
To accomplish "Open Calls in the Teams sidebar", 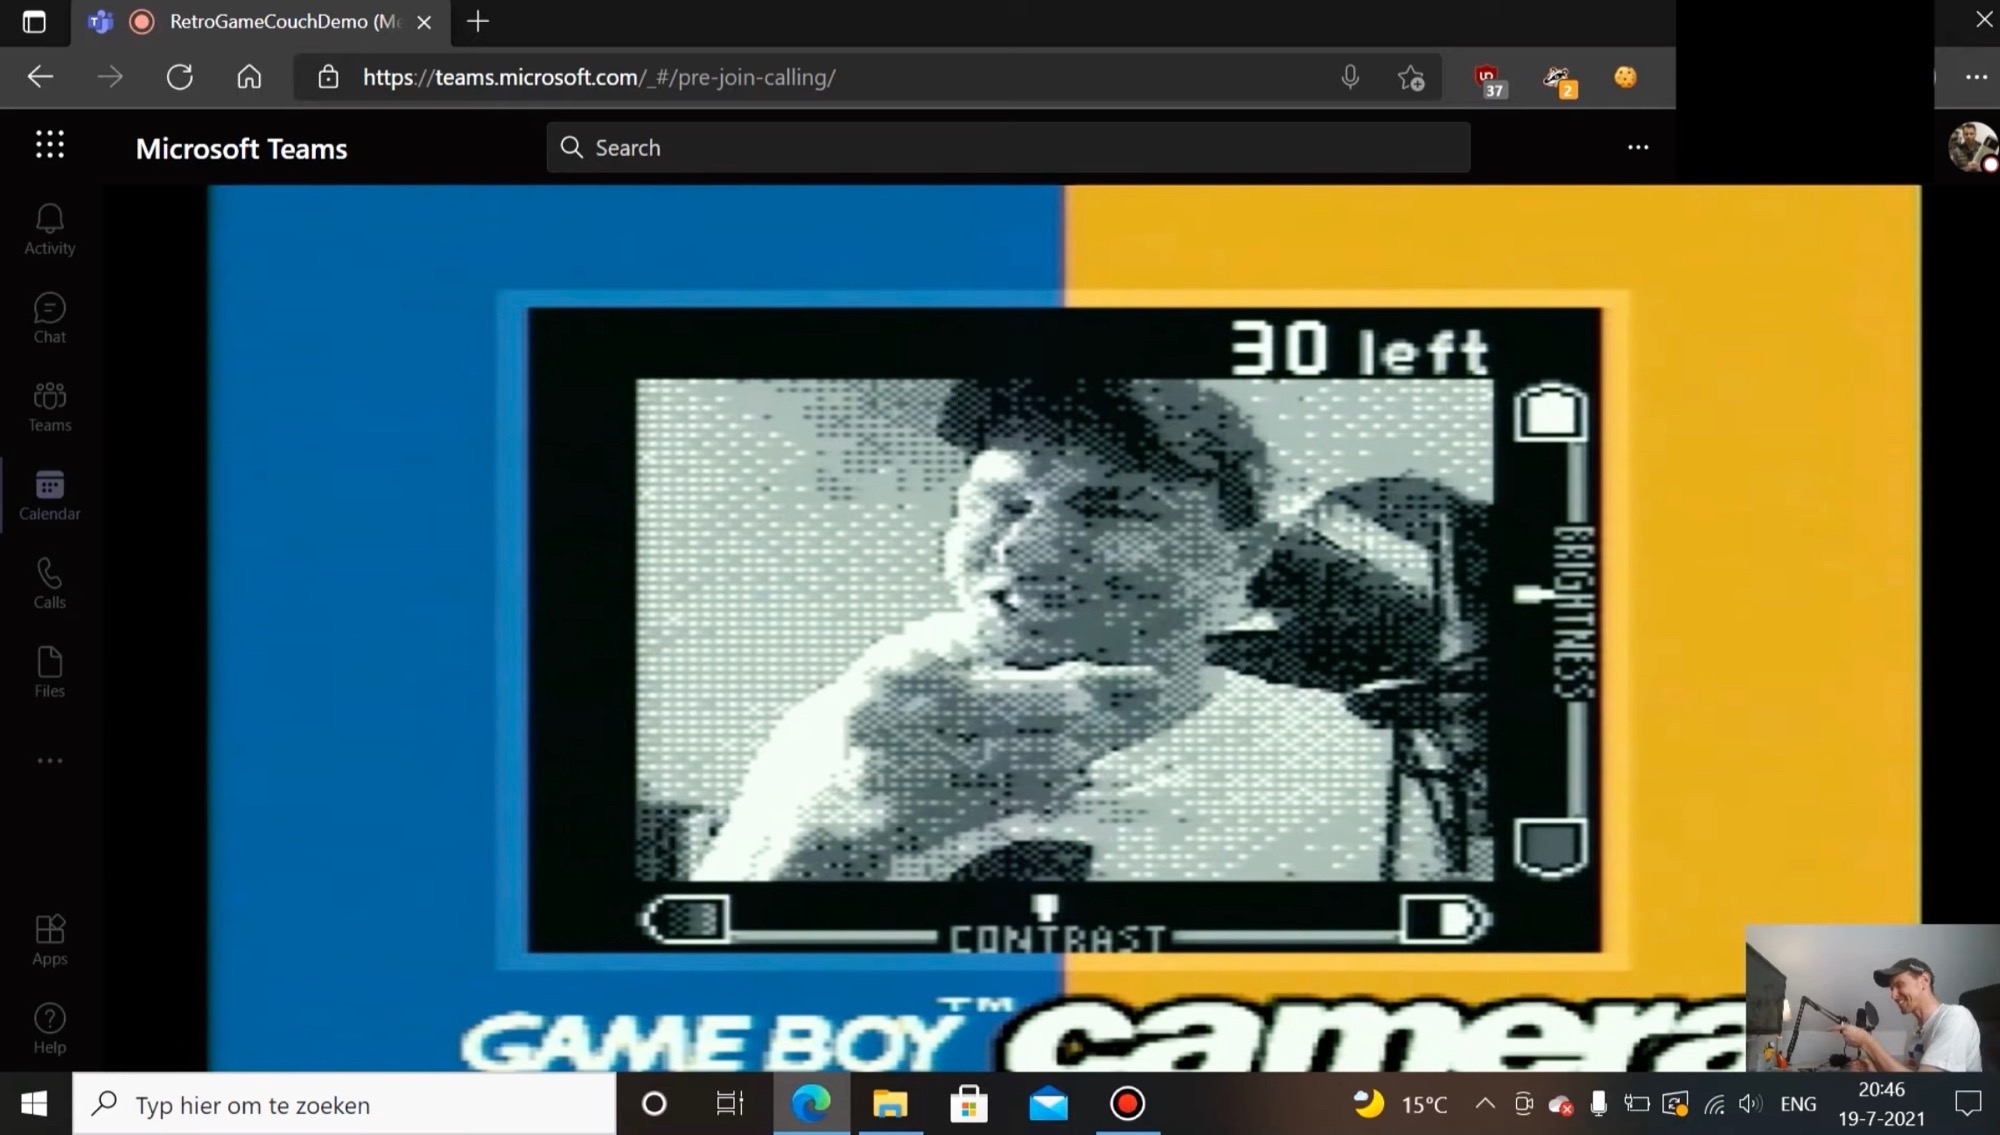I will pyautogui.click(x=49, y=584).
